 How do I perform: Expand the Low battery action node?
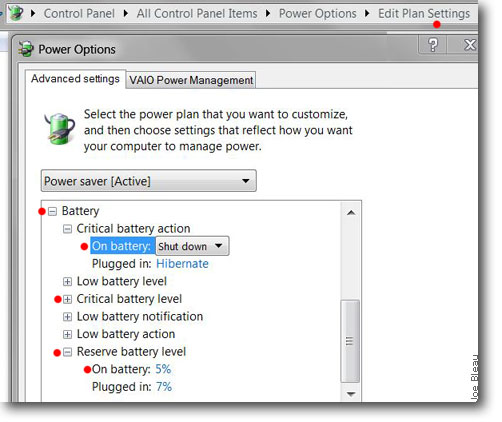67,334
